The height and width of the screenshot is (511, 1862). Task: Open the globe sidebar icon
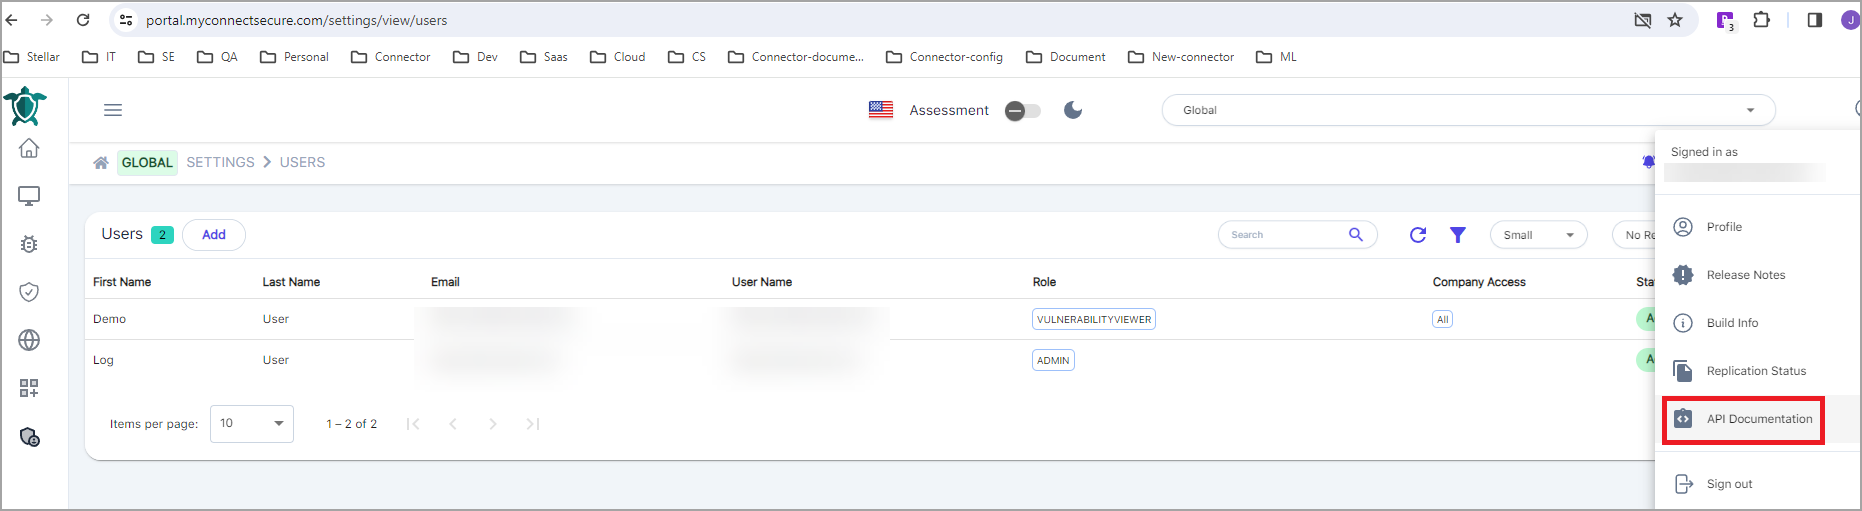pos(29,340)
